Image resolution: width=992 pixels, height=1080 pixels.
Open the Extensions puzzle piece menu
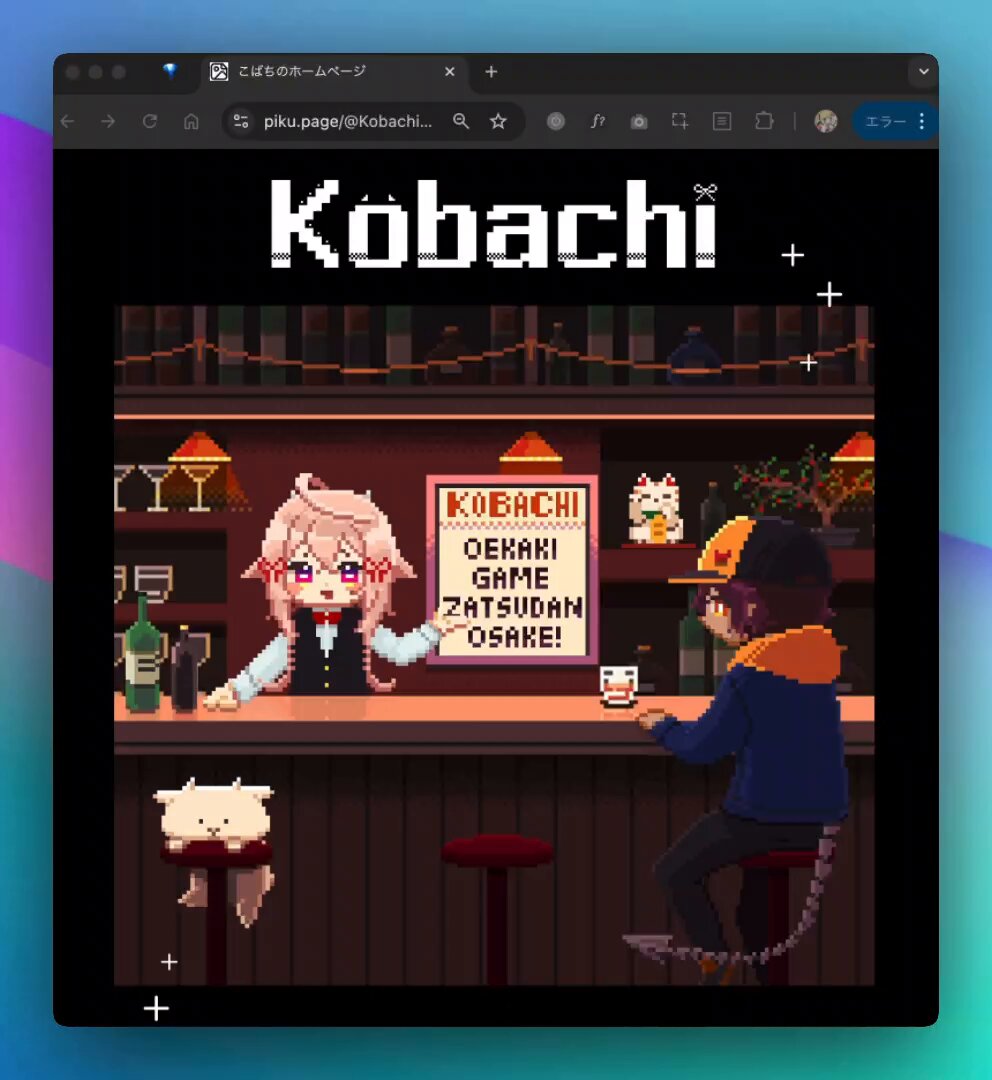[763, 122]
